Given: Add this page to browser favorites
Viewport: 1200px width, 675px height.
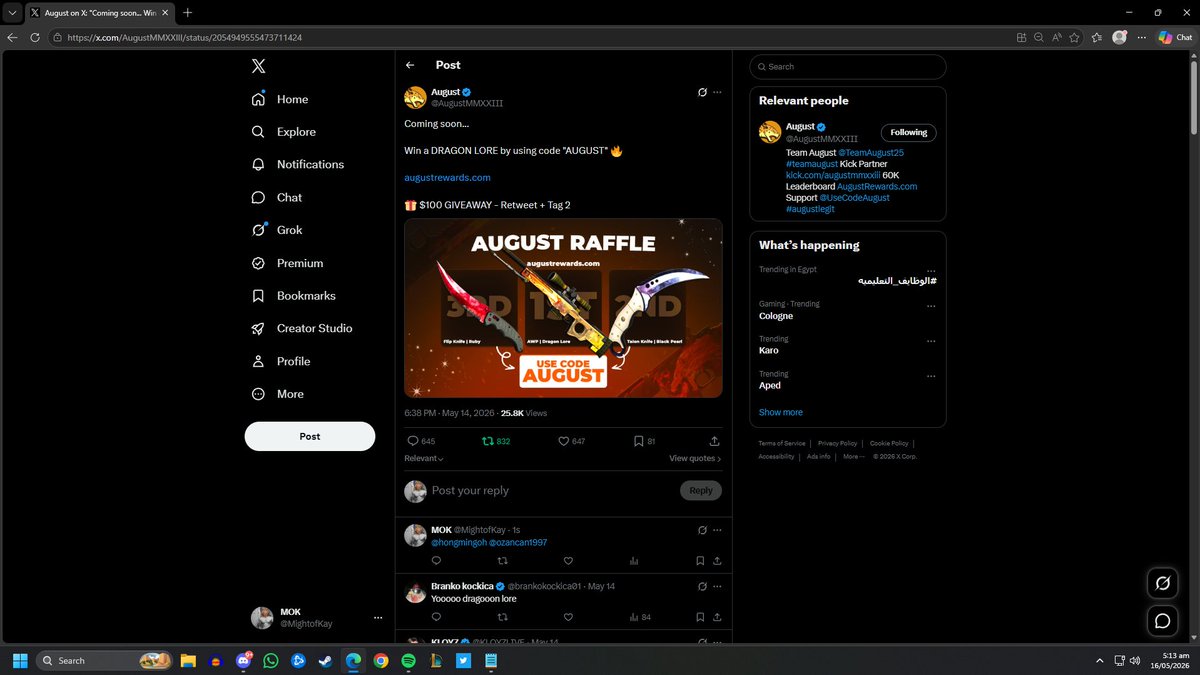Looking at the screenshot, I should 1074,37.
